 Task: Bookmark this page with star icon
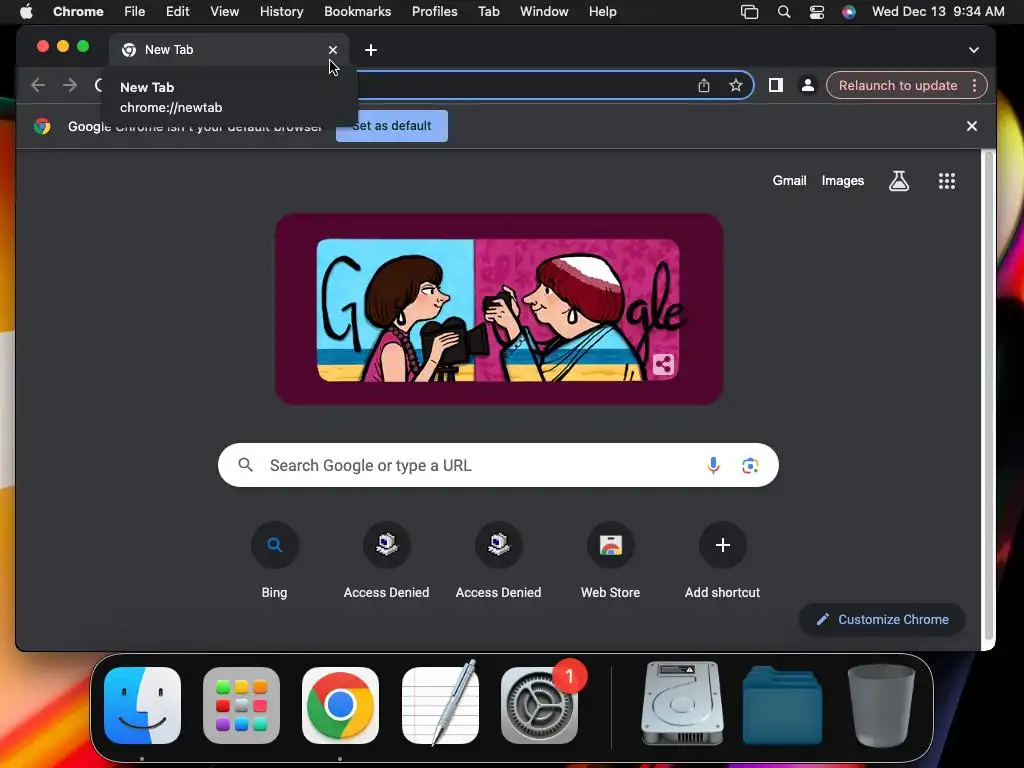(x=736, y=86)
